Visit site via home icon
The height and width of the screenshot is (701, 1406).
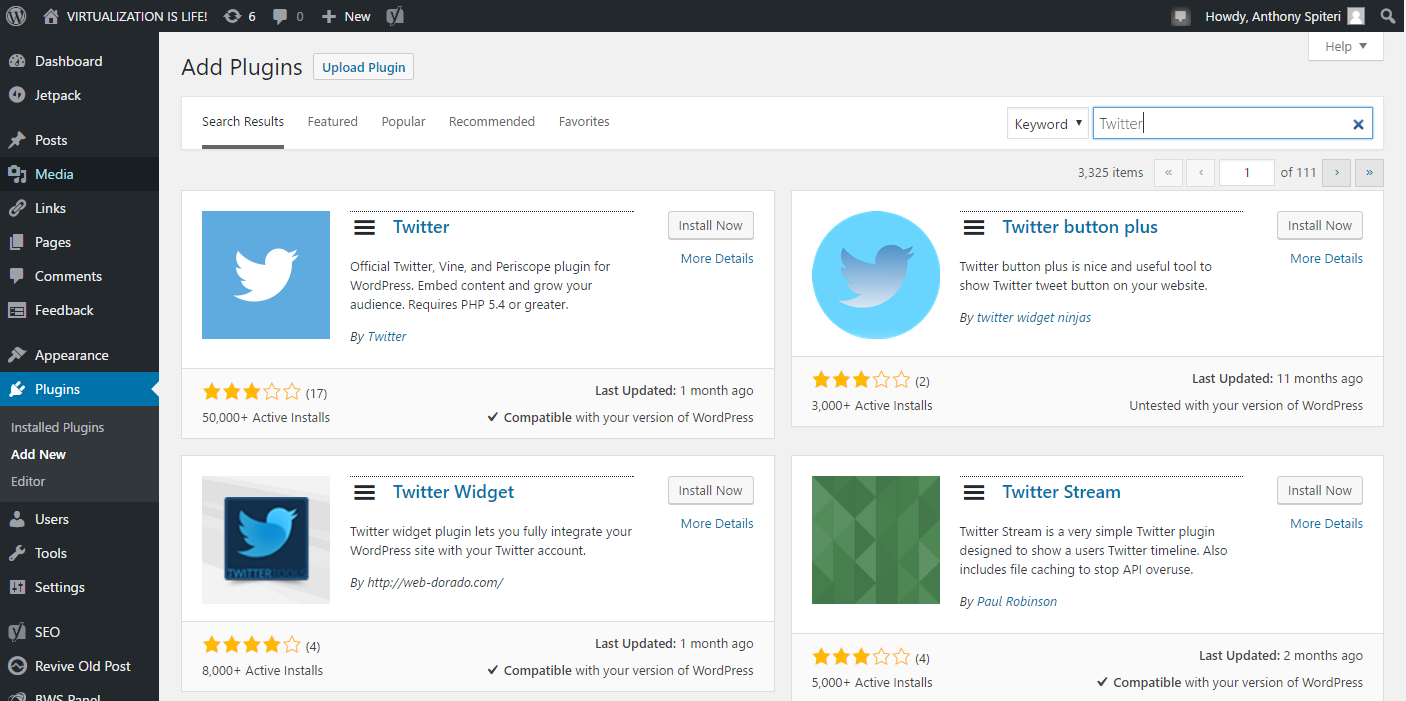tap(51, 16)
